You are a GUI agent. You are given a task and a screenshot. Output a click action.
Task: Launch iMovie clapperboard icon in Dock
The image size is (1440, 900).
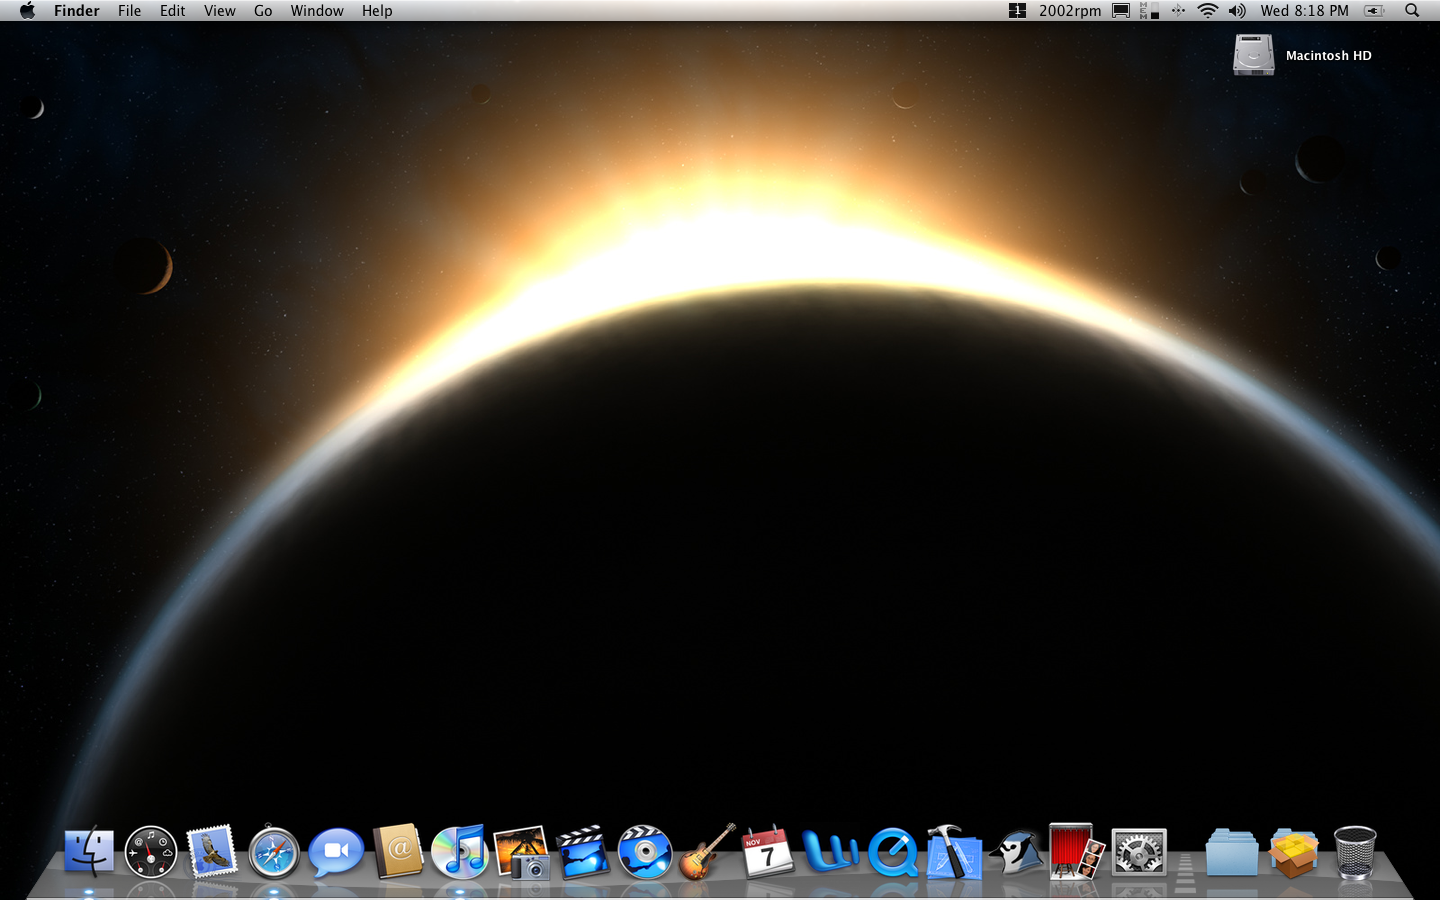pos(583,853)
